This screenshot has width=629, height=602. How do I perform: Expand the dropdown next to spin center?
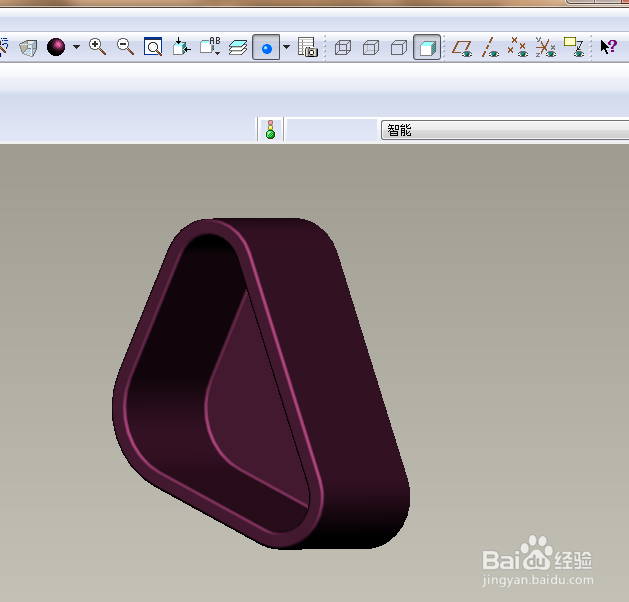pyautogui.click(x=286, y=47)
